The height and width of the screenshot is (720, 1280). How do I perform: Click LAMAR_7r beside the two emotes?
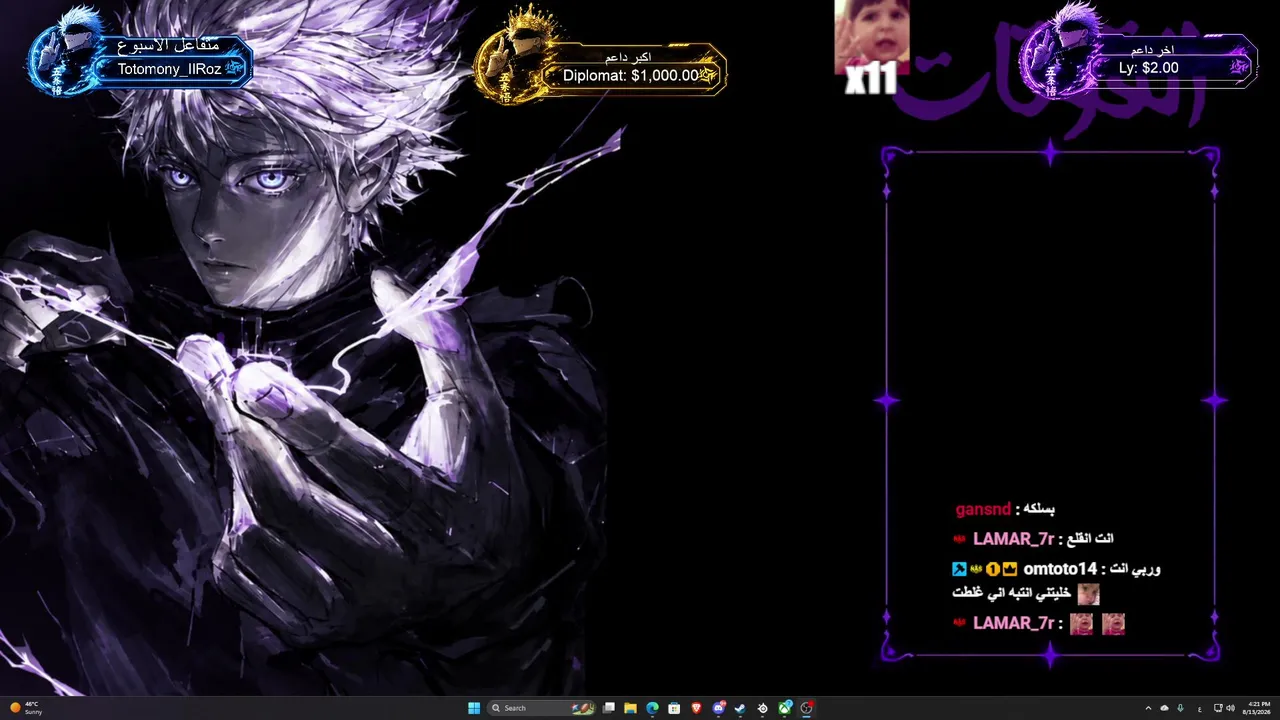(x=1013, y=623)
